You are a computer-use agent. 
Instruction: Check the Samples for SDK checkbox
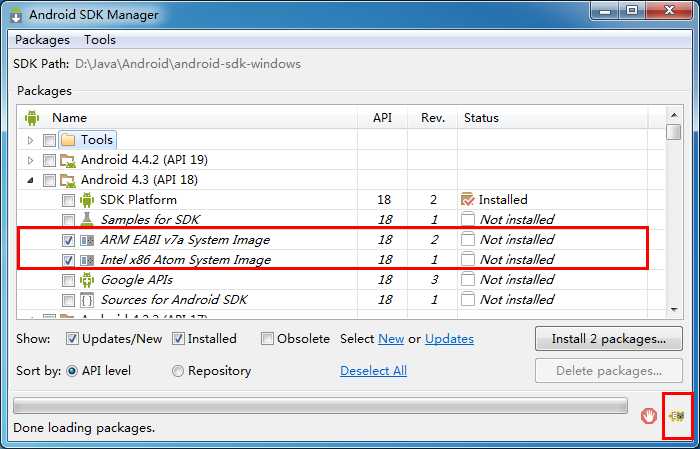point(68,220)
